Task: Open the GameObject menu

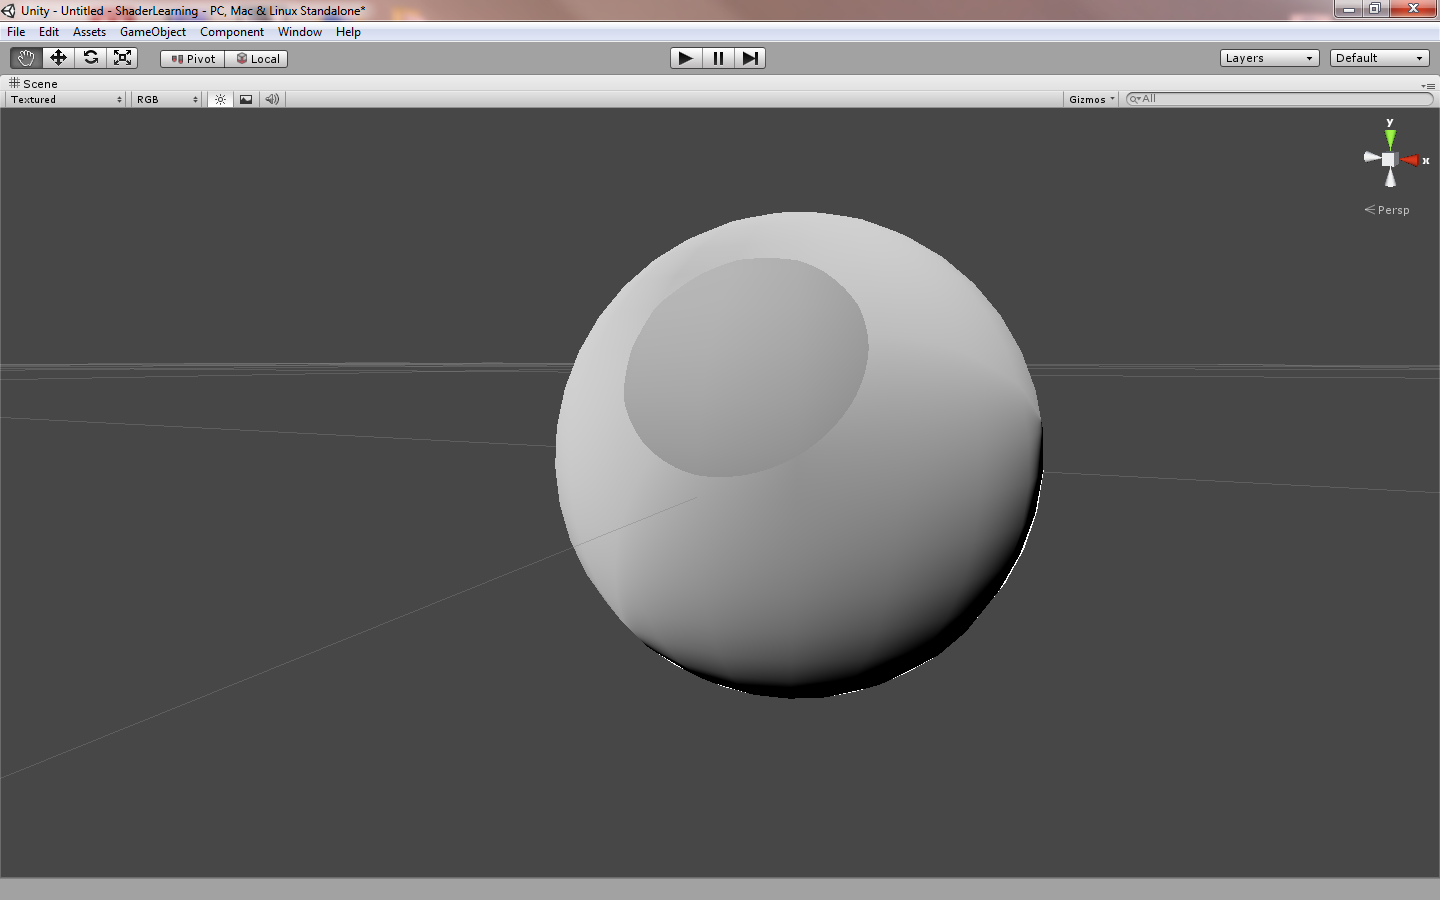Action: click(x=153, y=32)
